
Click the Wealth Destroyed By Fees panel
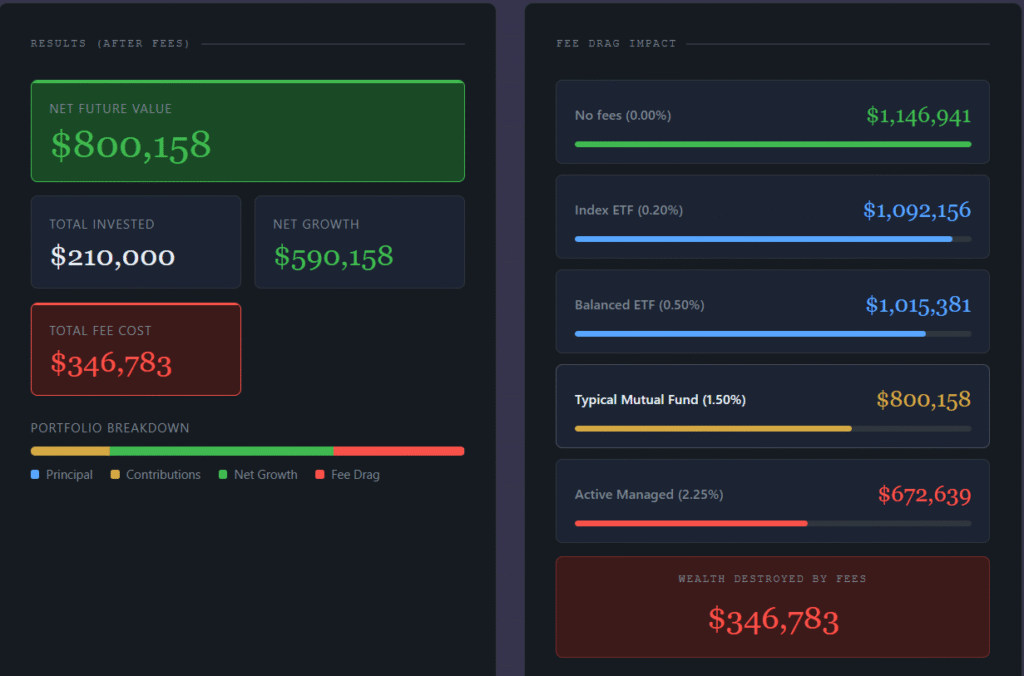click(772, 607)
